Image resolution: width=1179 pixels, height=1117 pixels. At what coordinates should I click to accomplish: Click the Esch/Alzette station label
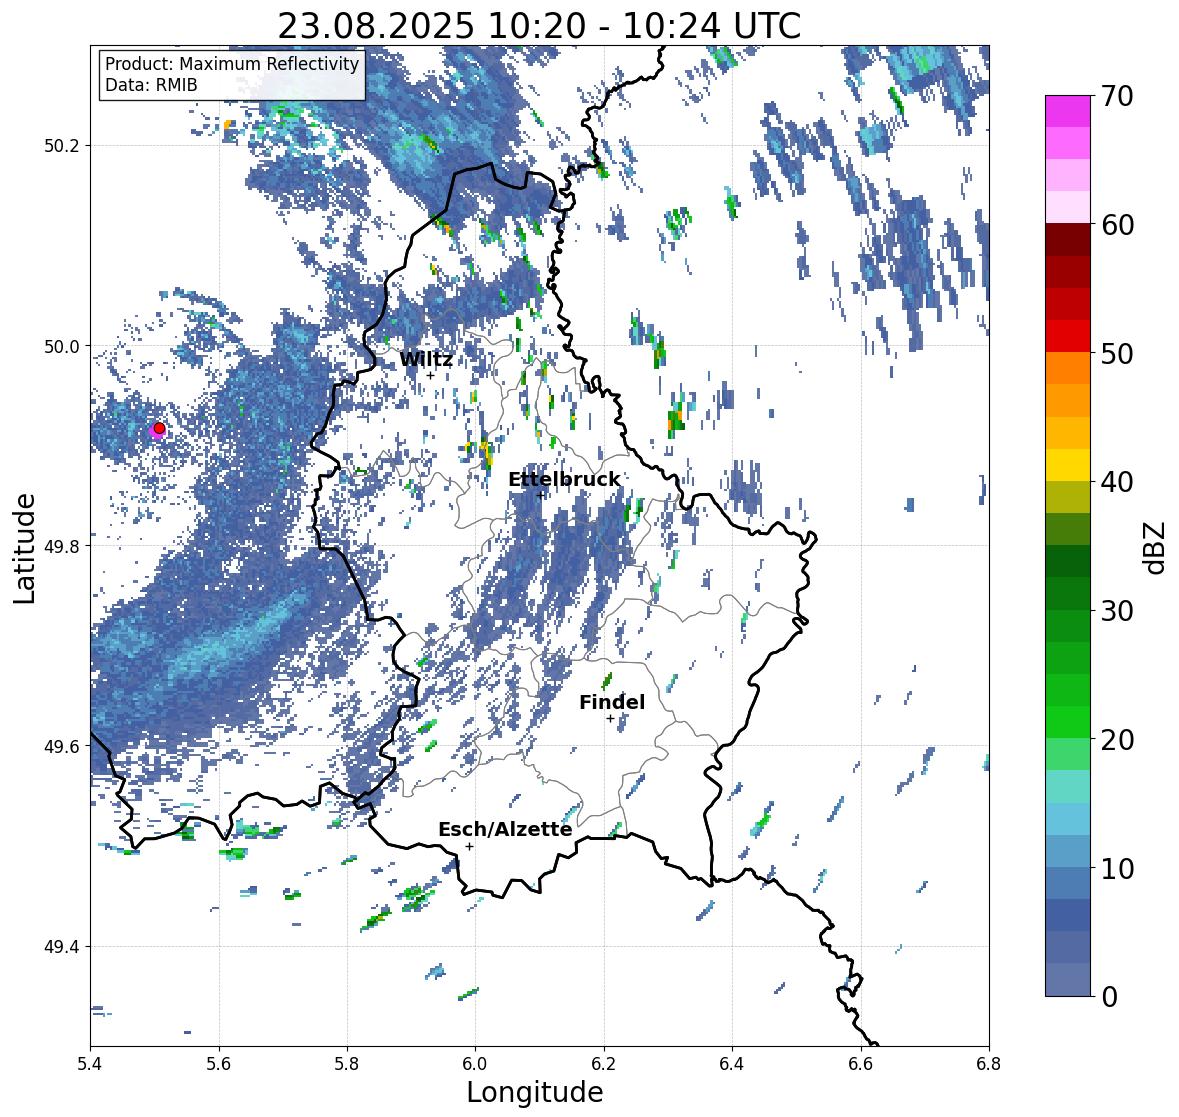pos(505,829)
